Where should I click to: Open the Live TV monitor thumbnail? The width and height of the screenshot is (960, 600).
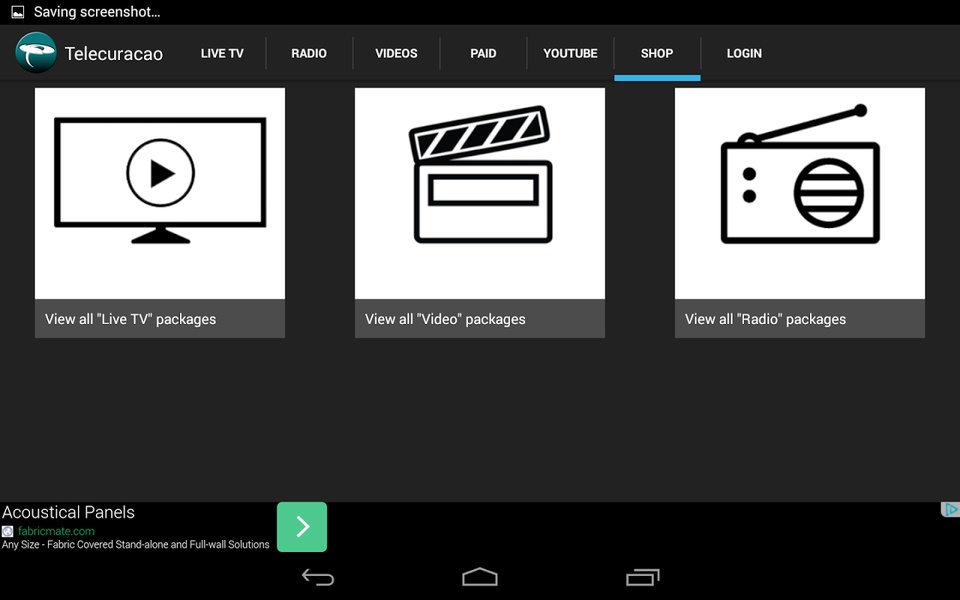160,193
